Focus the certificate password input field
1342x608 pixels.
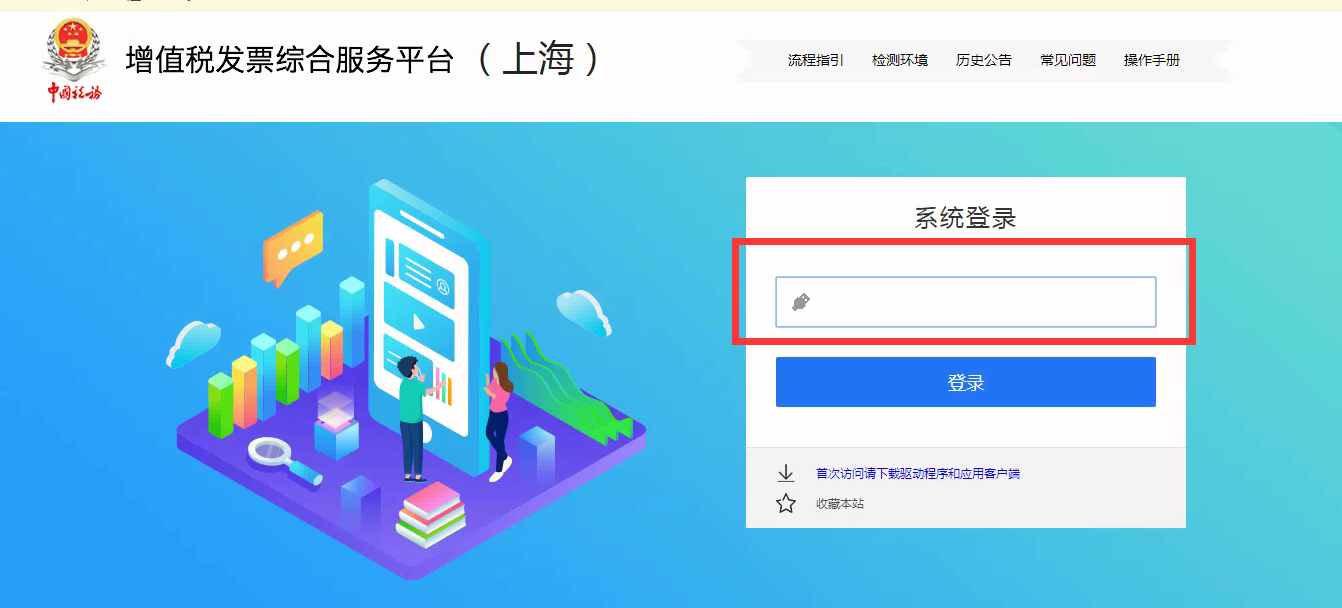[965, 302]
